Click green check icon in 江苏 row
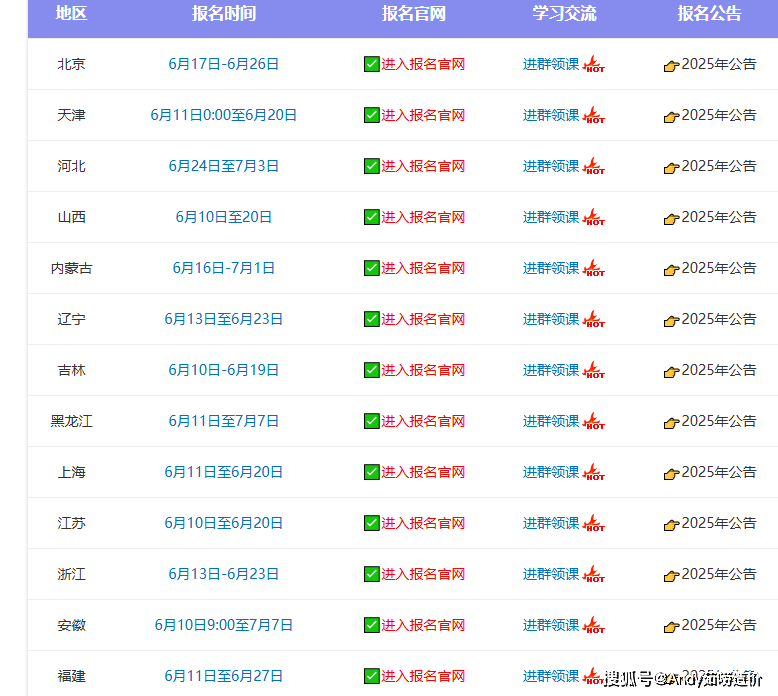The width and height of the screenshot is (778, 696). coord(372,523)
